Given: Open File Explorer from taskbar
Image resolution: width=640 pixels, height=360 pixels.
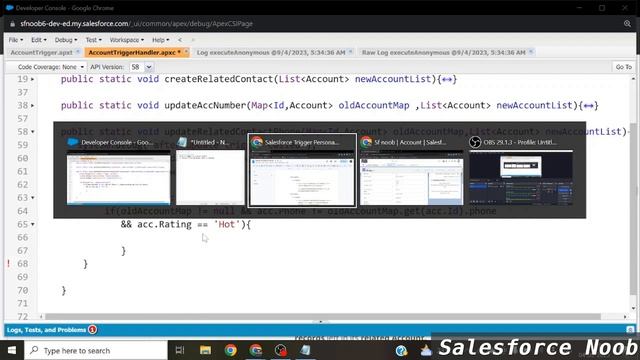Looking at the screenshot, I should pyautogui.click(x=205, y=350).
